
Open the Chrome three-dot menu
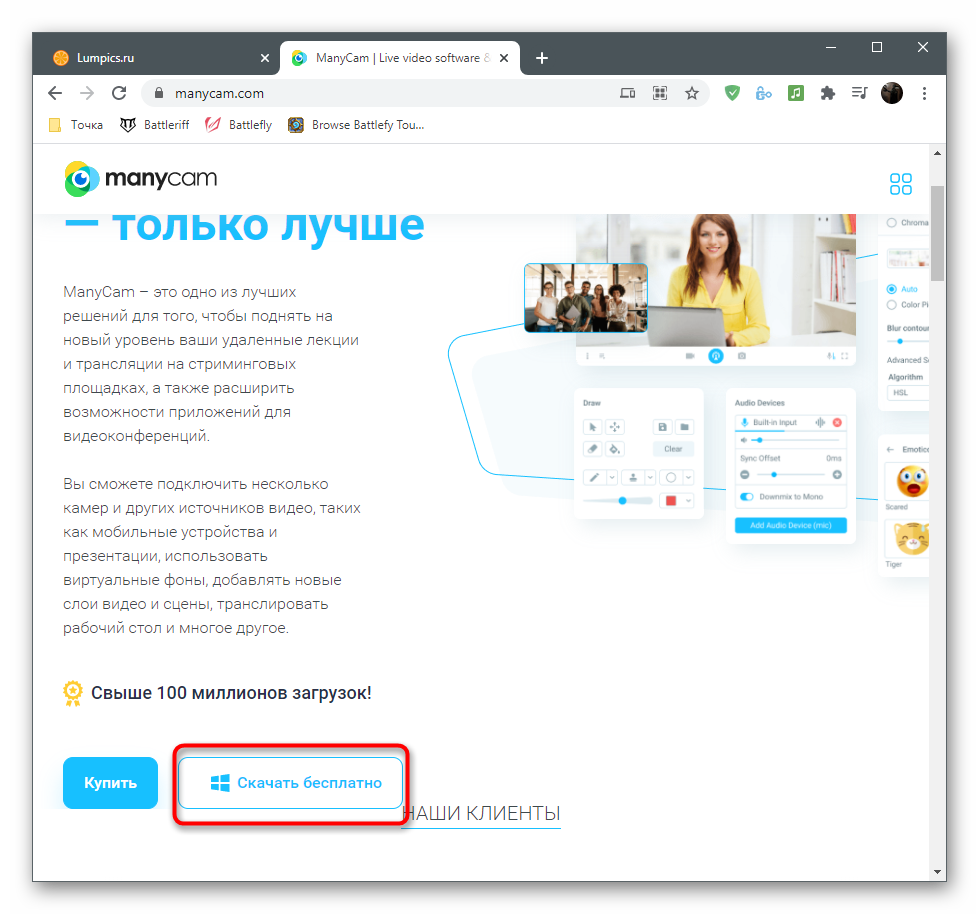pyautogui.click(x=924, y=94)
